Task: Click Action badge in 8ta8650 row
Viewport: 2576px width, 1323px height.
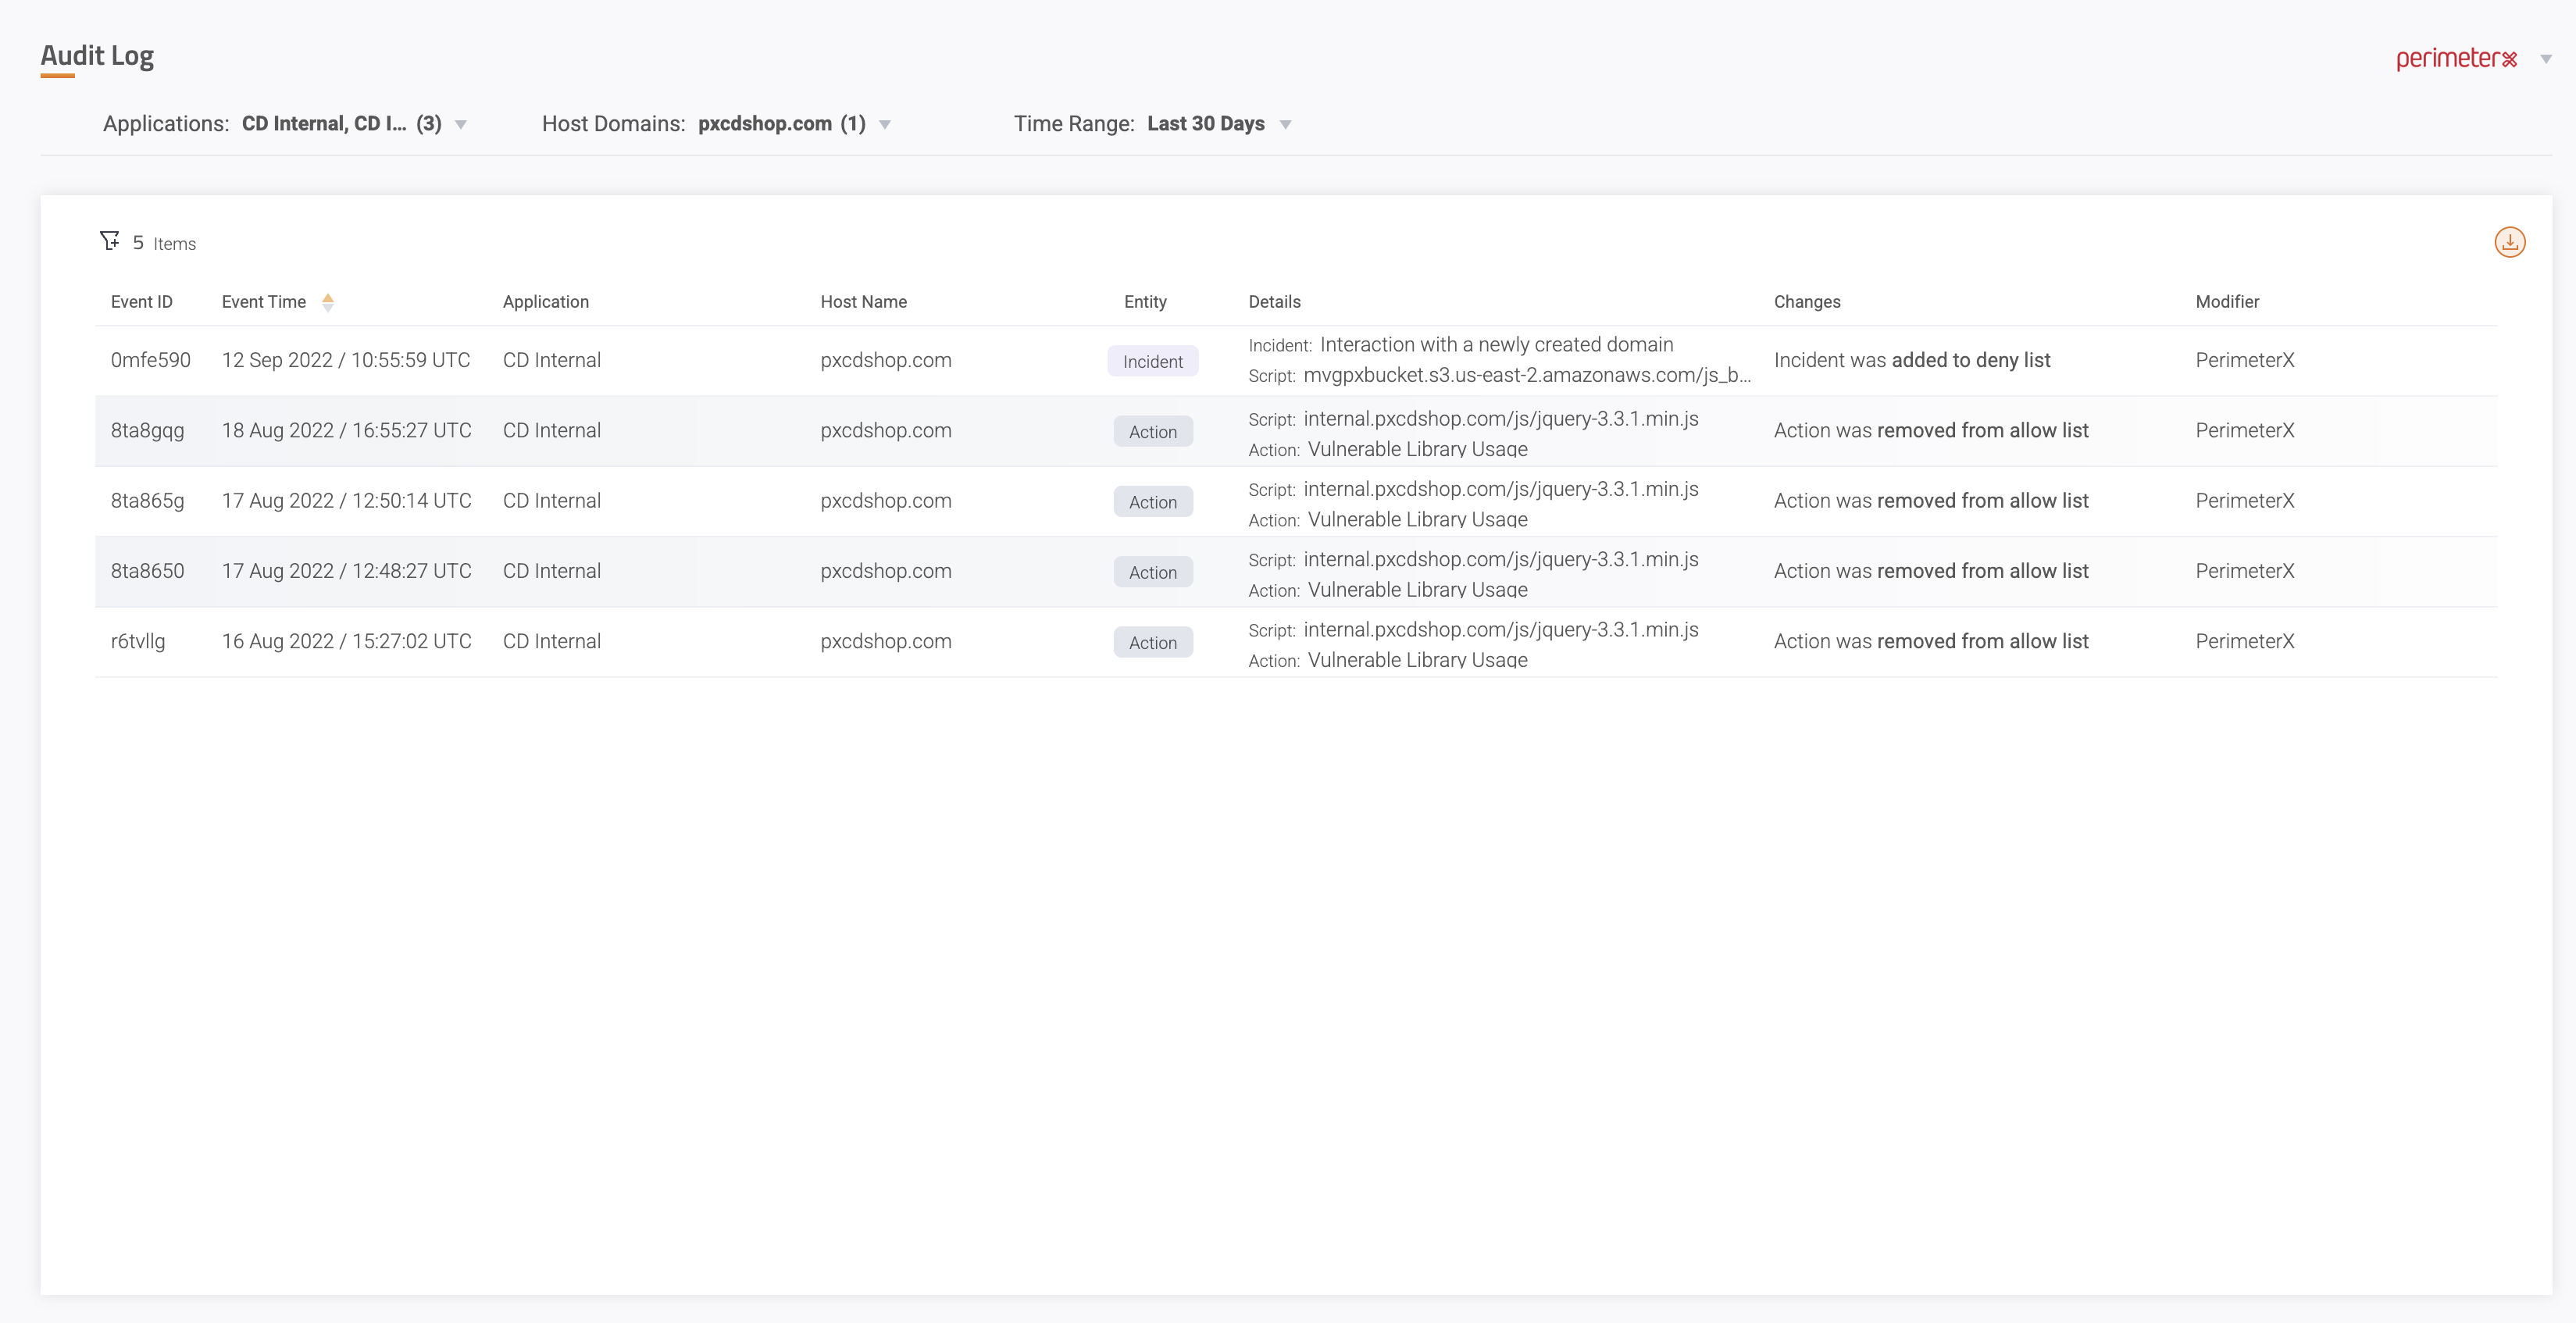Action: [1152, 572]
